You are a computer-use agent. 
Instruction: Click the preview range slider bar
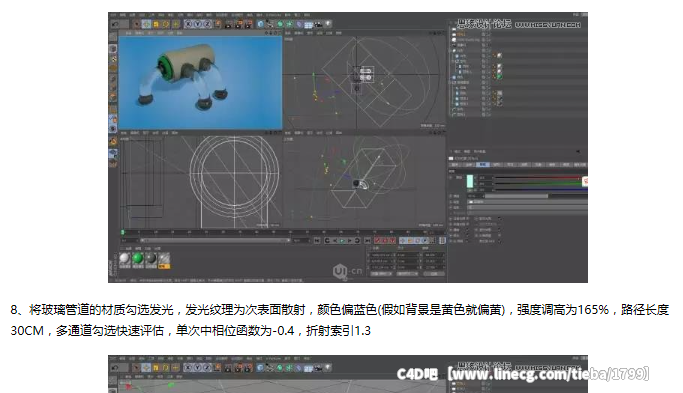pos(216,240)
